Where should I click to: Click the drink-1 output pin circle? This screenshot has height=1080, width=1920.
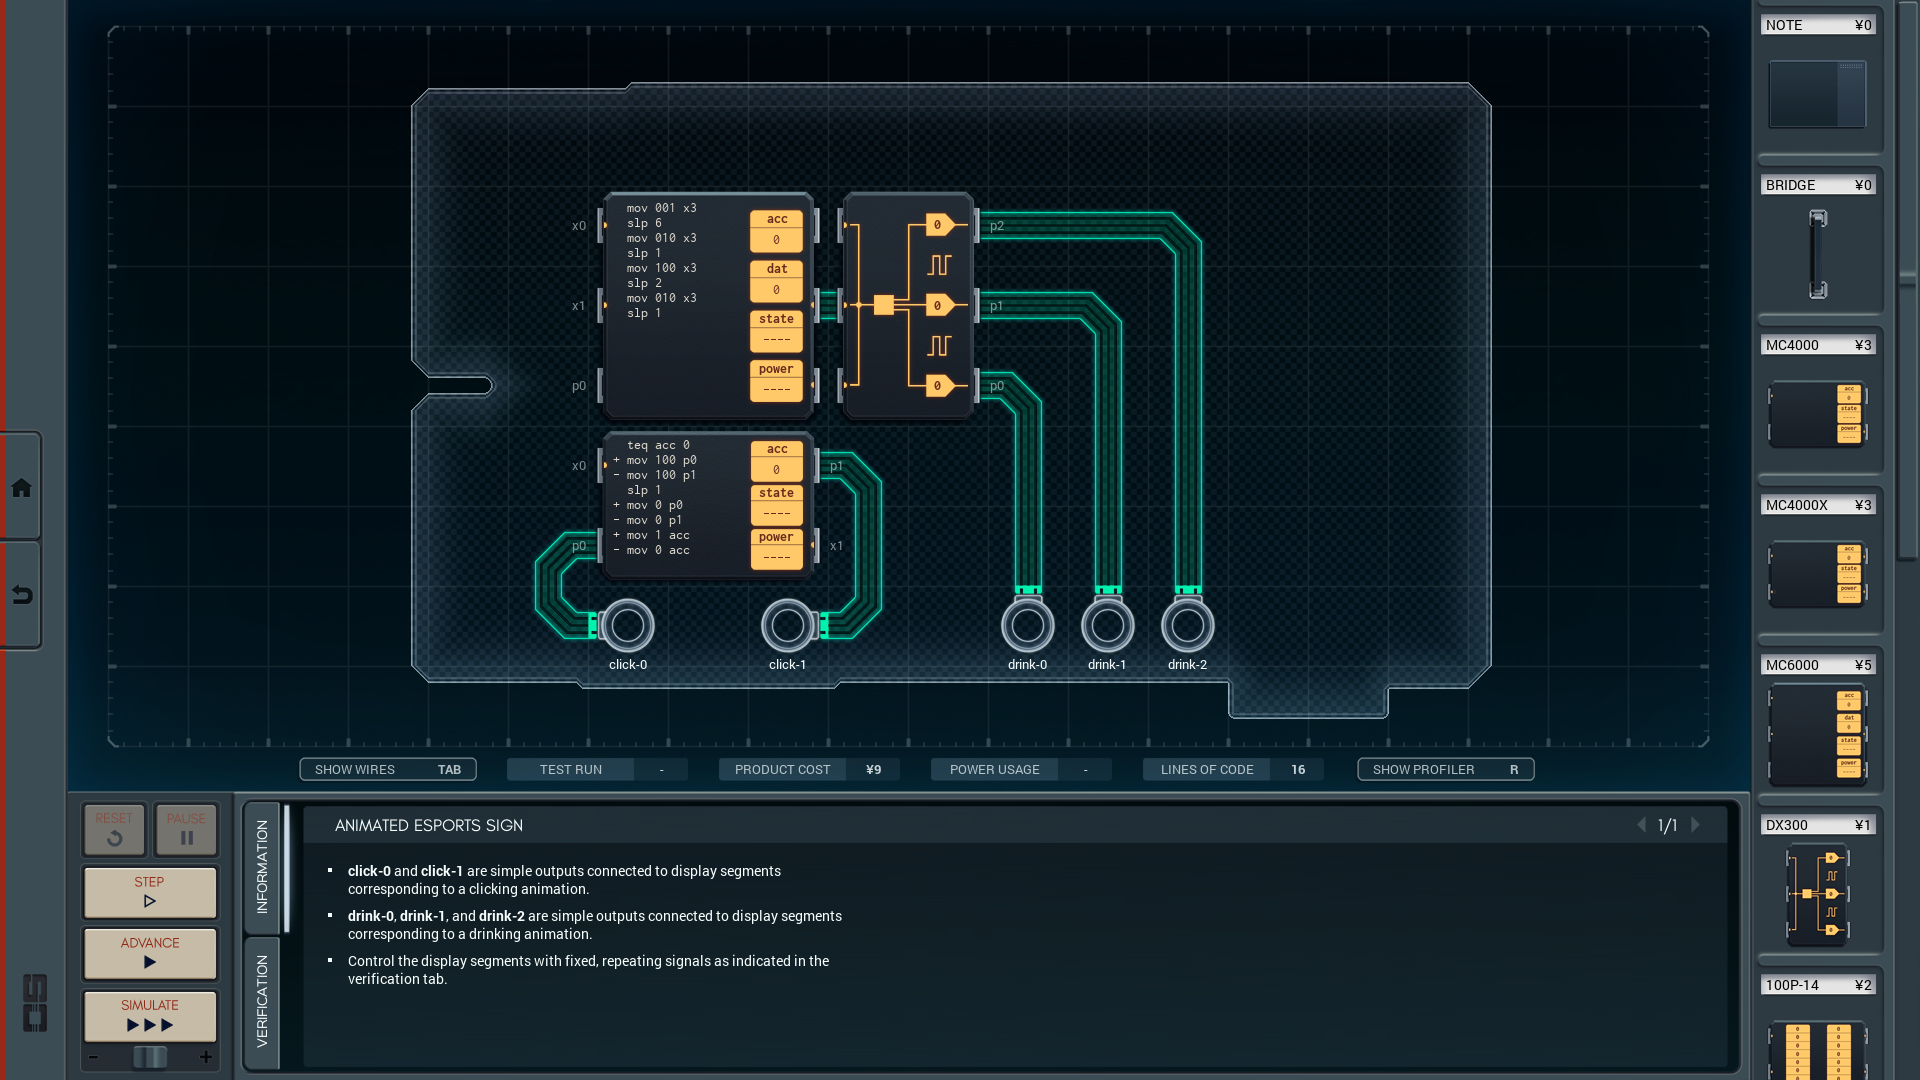(1108, 625)
